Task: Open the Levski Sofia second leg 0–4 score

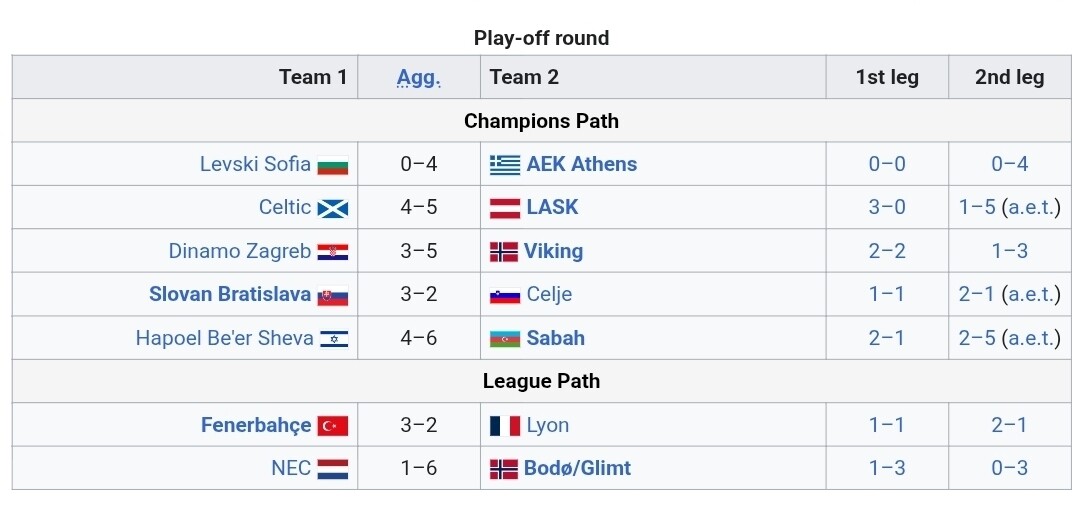Action: [1010, 164]
